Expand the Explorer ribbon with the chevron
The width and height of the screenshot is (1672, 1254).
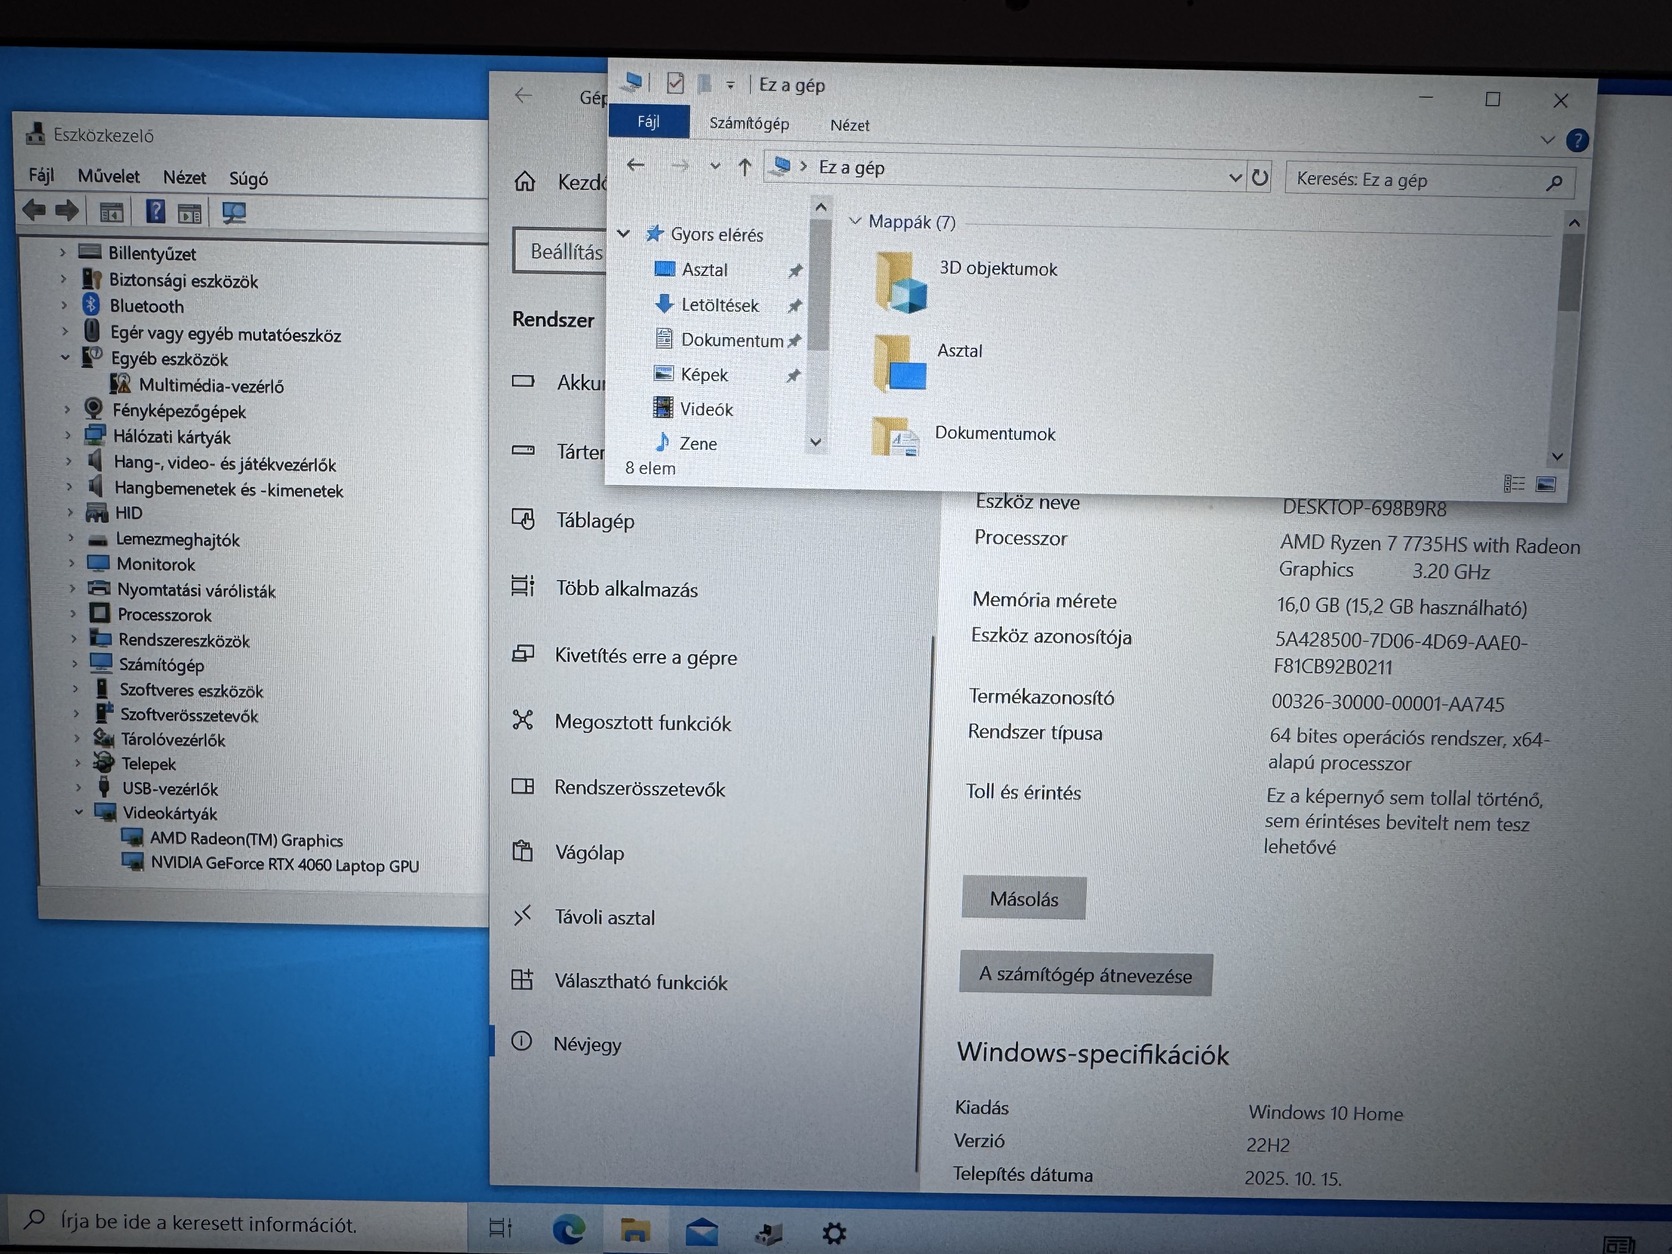point(1547,140)
